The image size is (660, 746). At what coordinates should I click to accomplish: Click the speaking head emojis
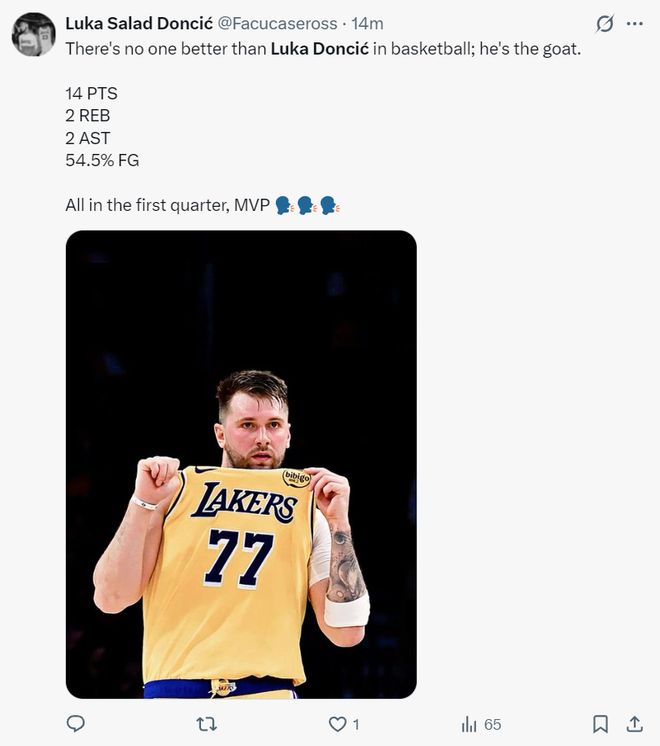307,205
